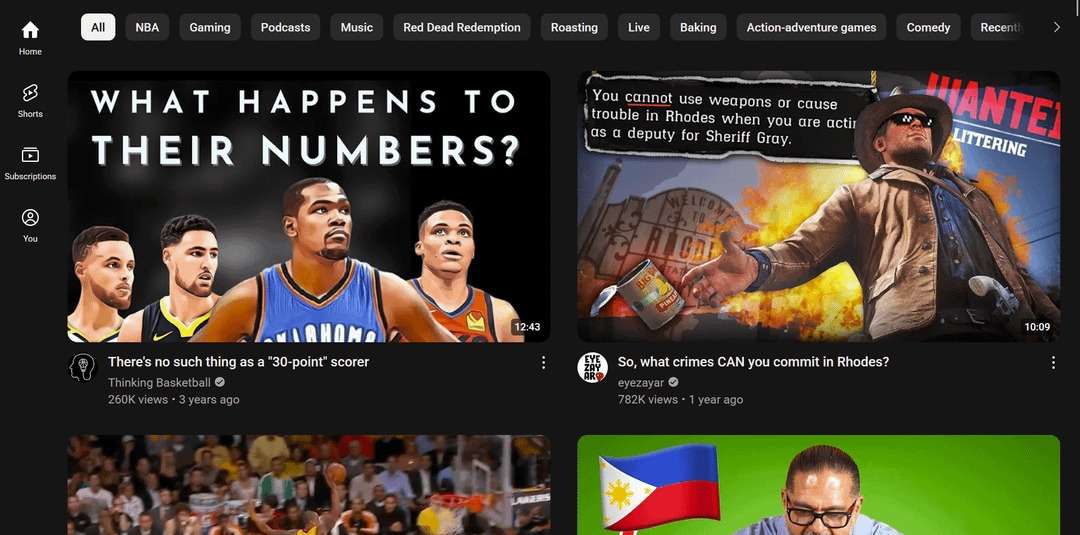Open options menu for the Rhodes crimes video
The width and height of the screenshot is (1080, 535).
(1053, 362)
